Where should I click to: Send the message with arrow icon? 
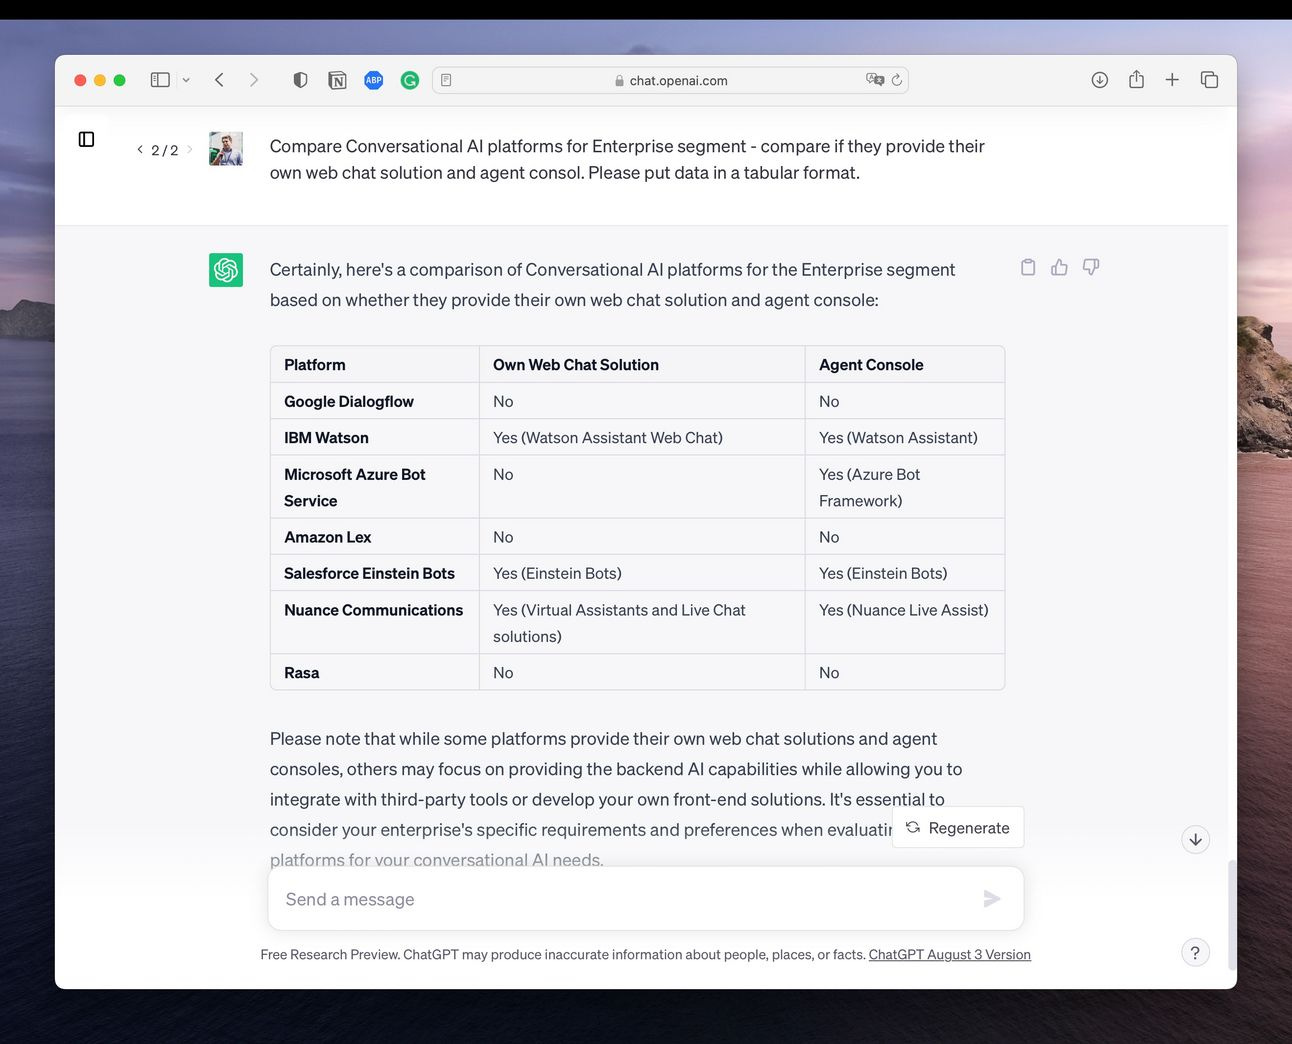(992, 899)
